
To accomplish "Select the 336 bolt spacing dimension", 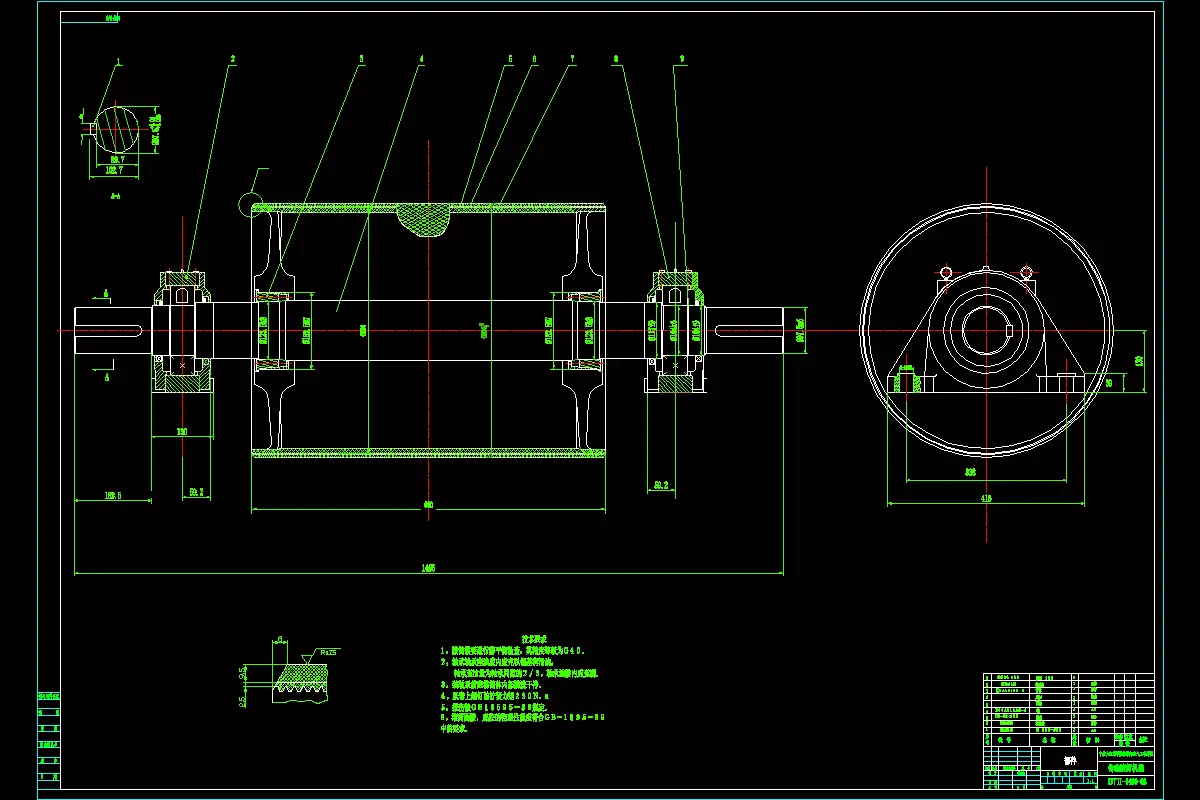I will tap(970, 470).
